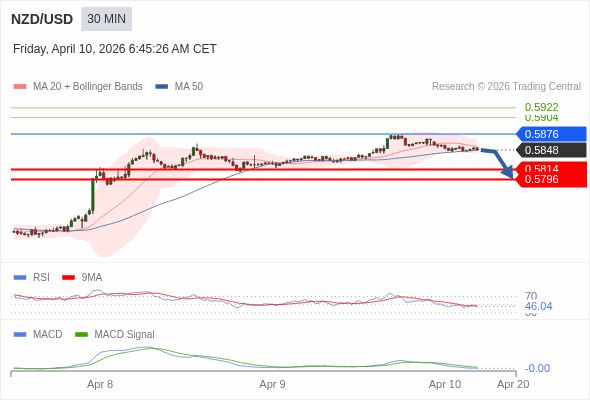590x400 pixels.
Task: Click the Apr 20 date axis label
Action: 513,384
